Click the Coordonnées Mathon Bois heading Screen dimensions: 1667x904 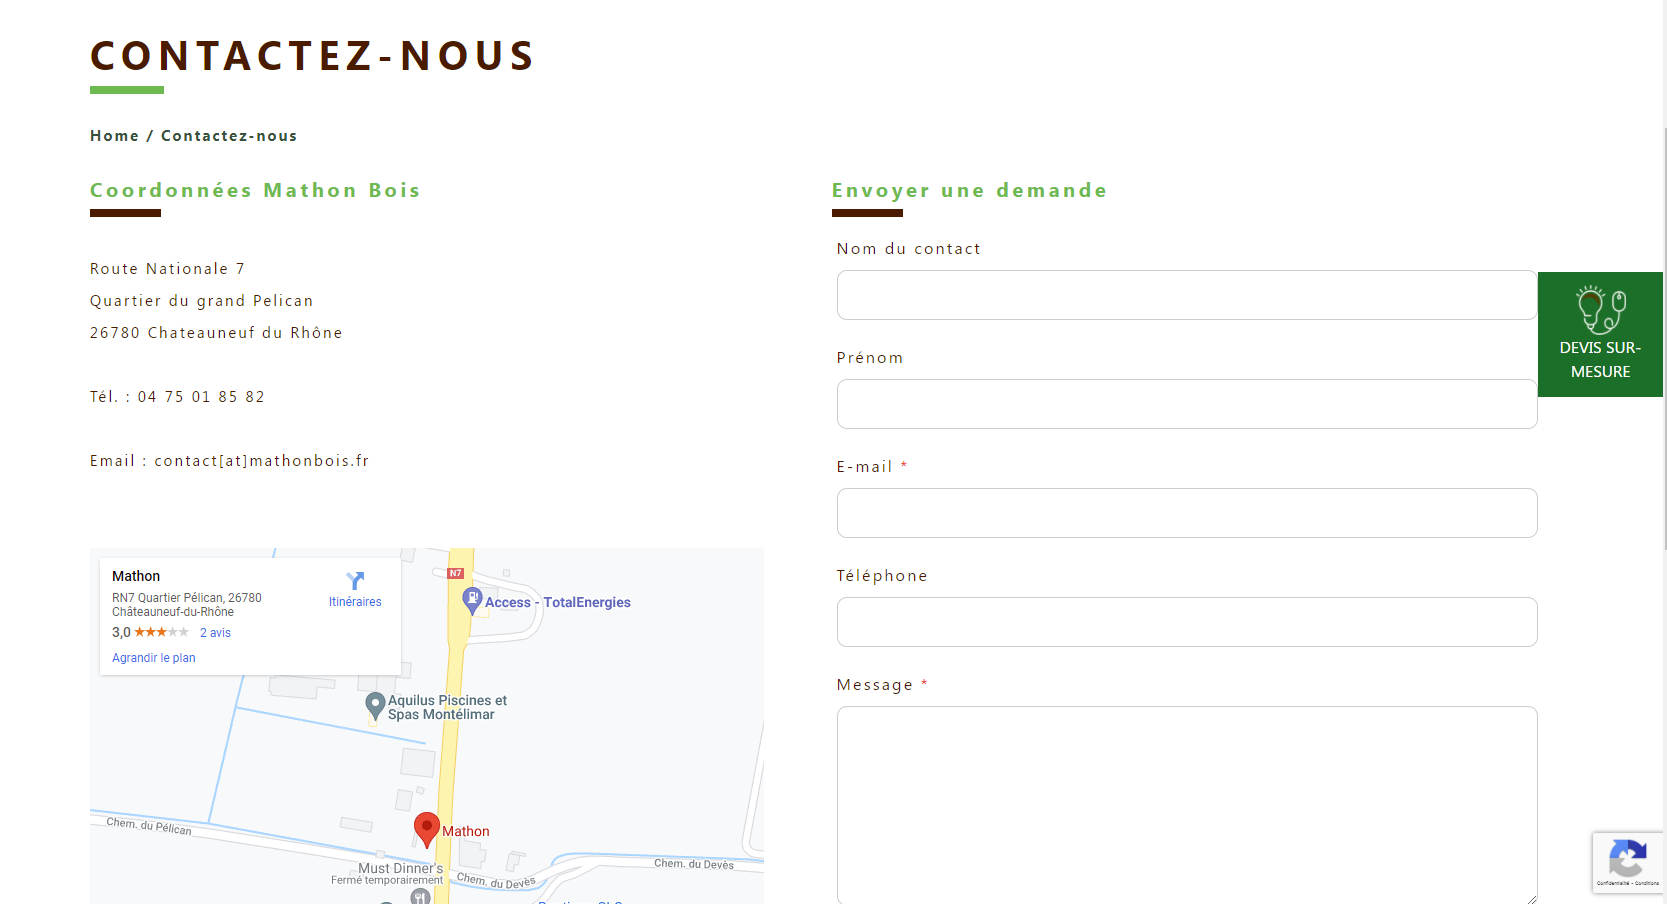click(255, 190)
